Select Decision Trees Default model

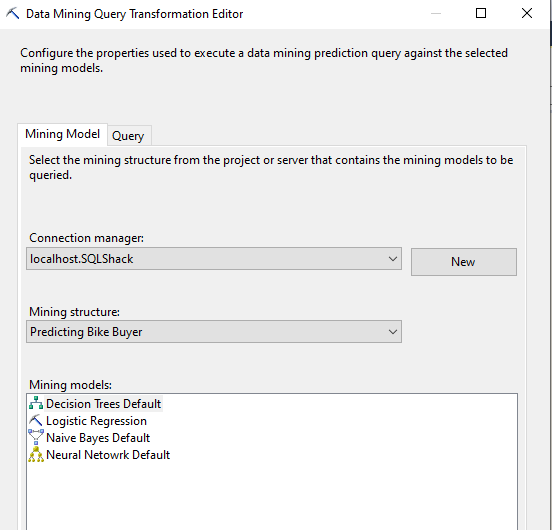click(x=104, y=404)
